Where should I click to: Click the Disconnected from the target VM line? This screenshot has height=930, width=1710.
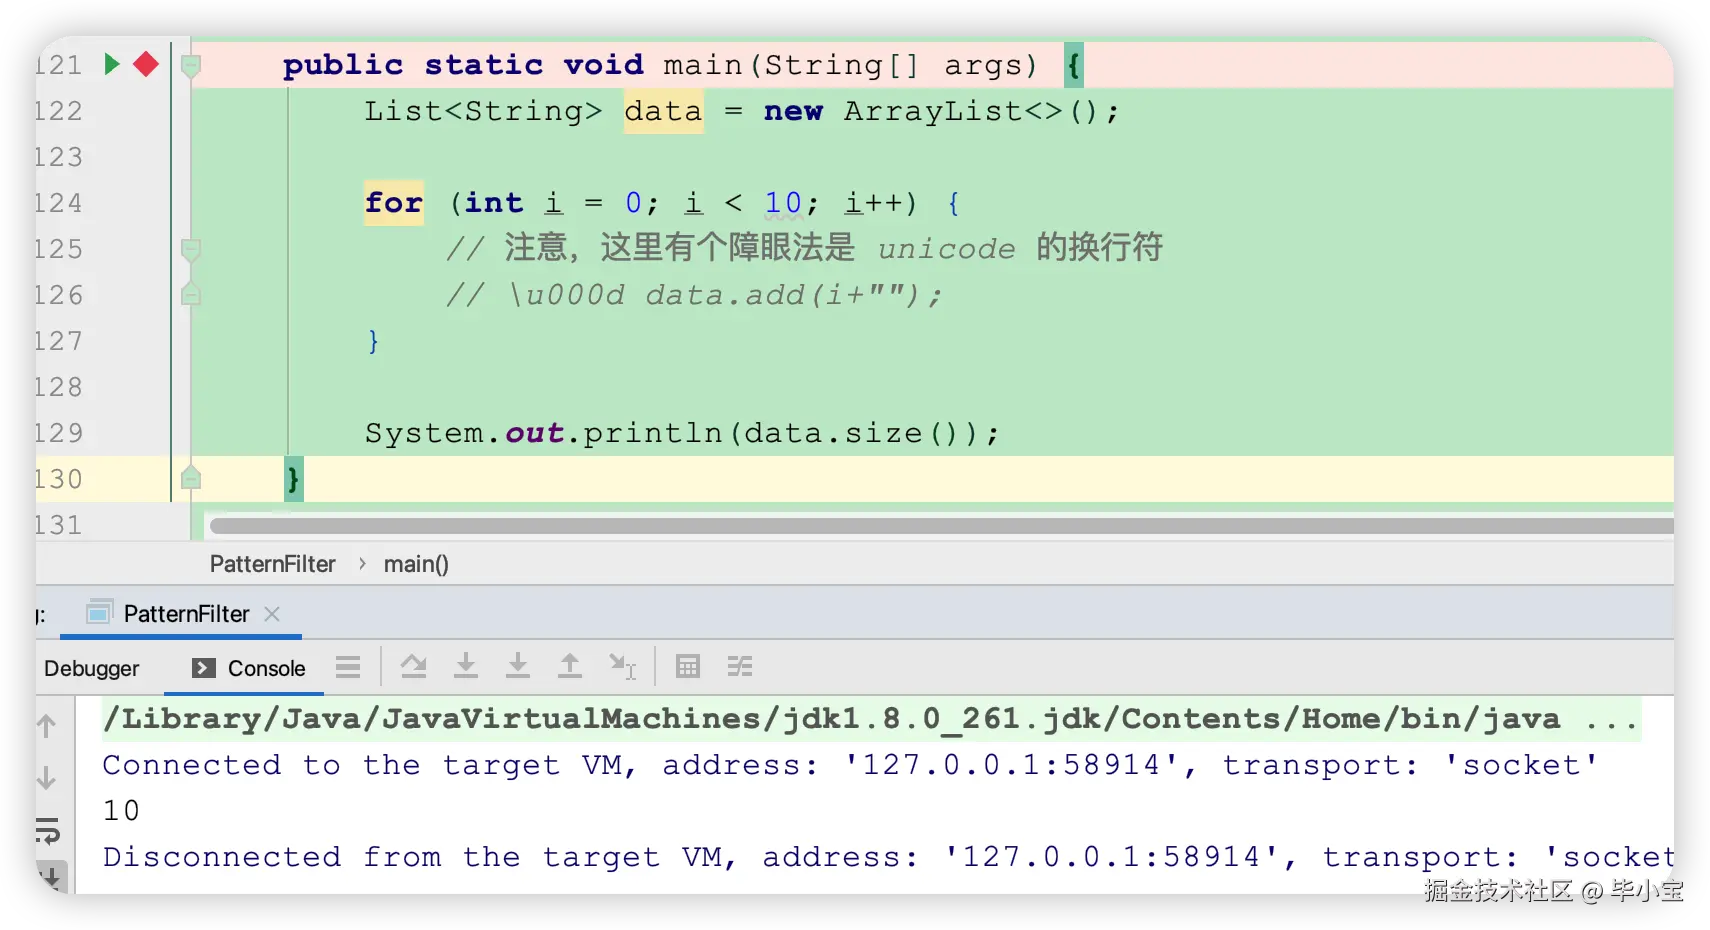(888, 857)
